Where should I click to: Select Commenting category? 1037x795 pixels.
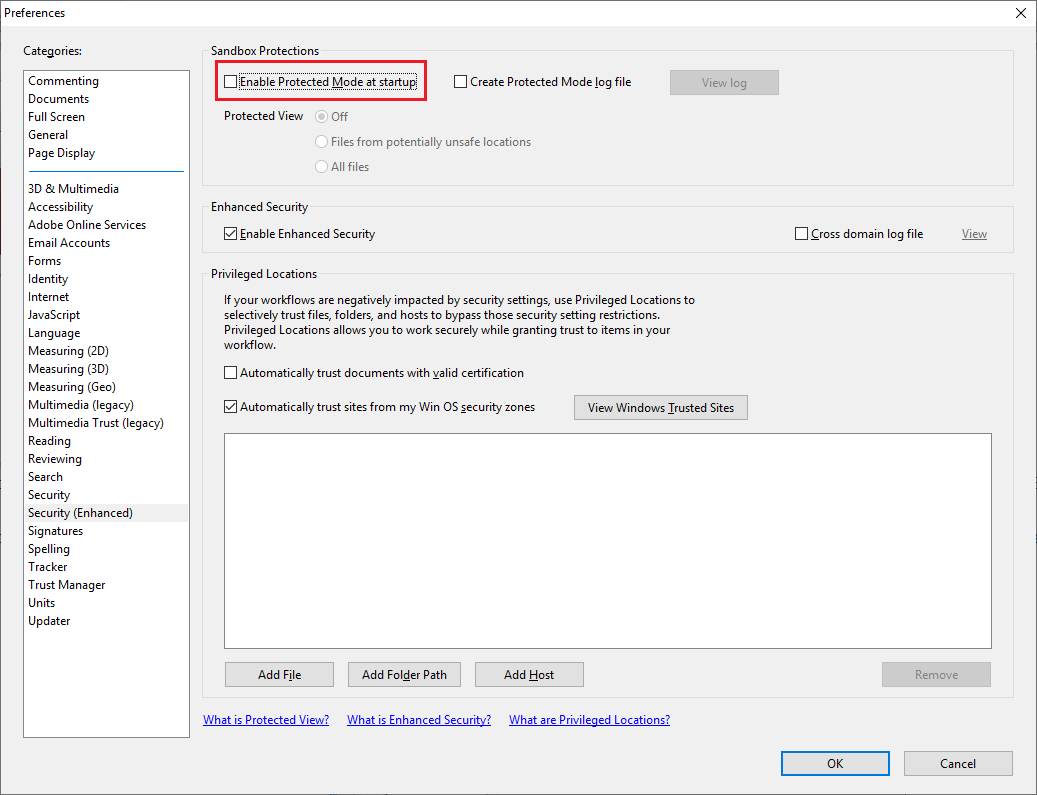pyautogui.click(x=106, y=81)
